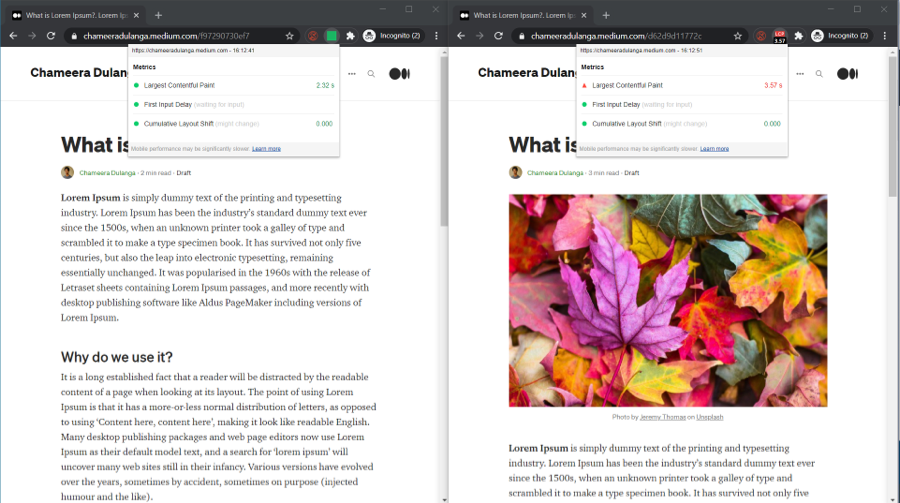
Task: Open the red blocker extension in the right window
Action: click(761, 36)
